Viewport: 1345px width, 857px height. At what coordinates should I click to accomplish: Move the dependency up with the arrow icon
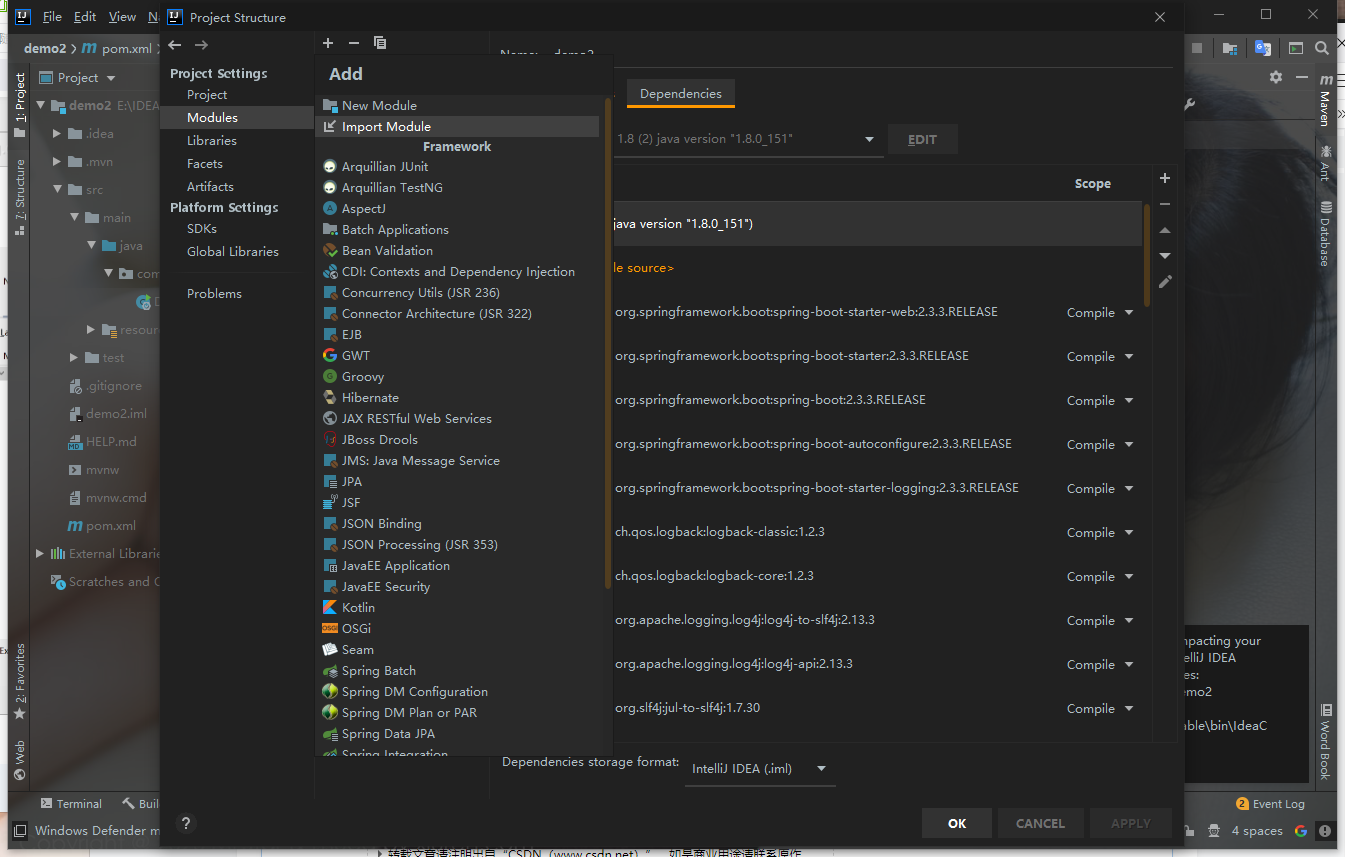pos(1165,230)
